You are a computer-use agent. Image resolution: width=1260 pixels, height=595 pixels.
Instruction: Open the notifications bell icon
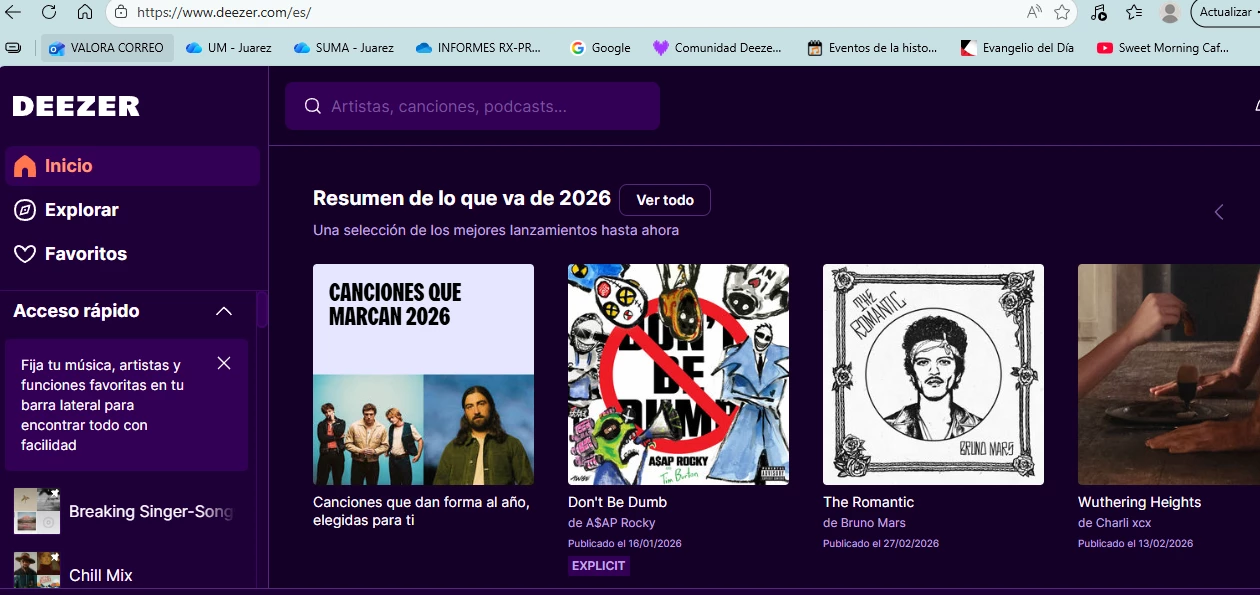pyautogui.click(x=1256, y=106)
